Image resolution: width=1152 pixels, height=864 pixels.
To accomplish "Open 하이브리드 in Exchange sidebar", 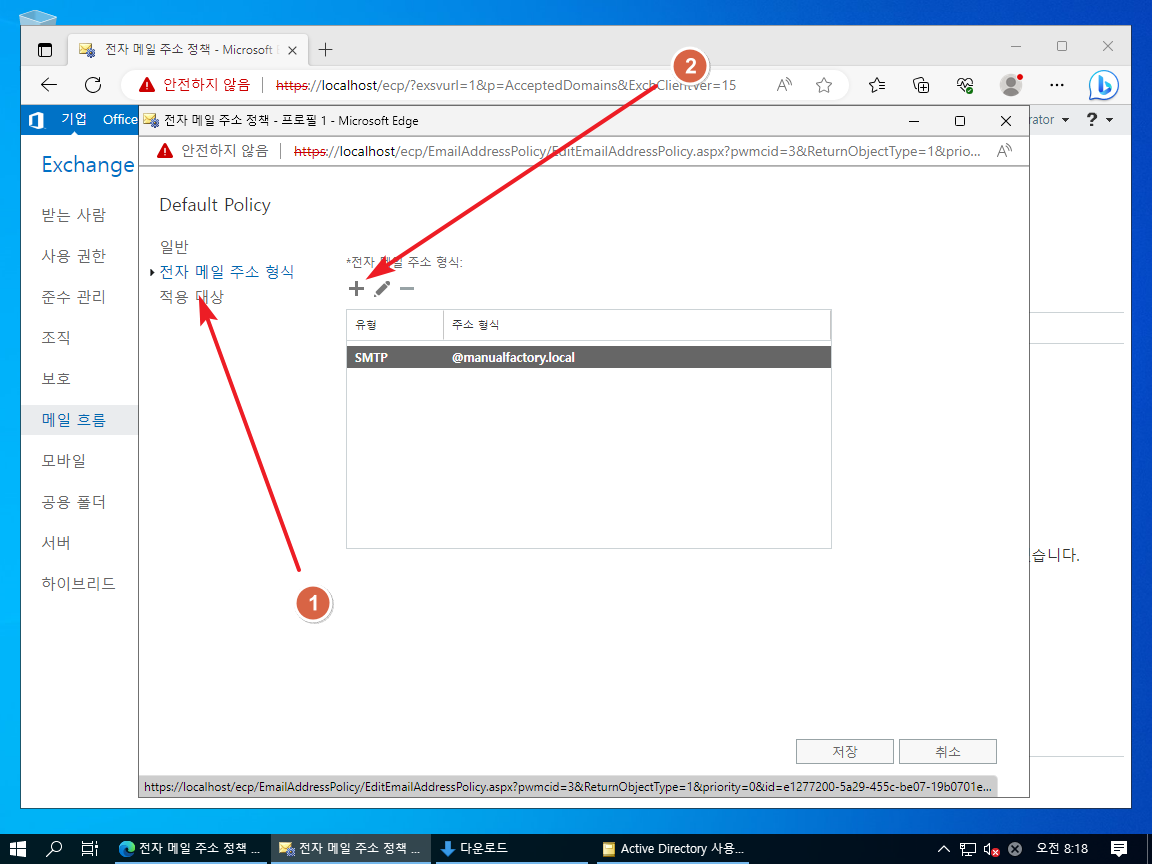I will click(79, 583).
